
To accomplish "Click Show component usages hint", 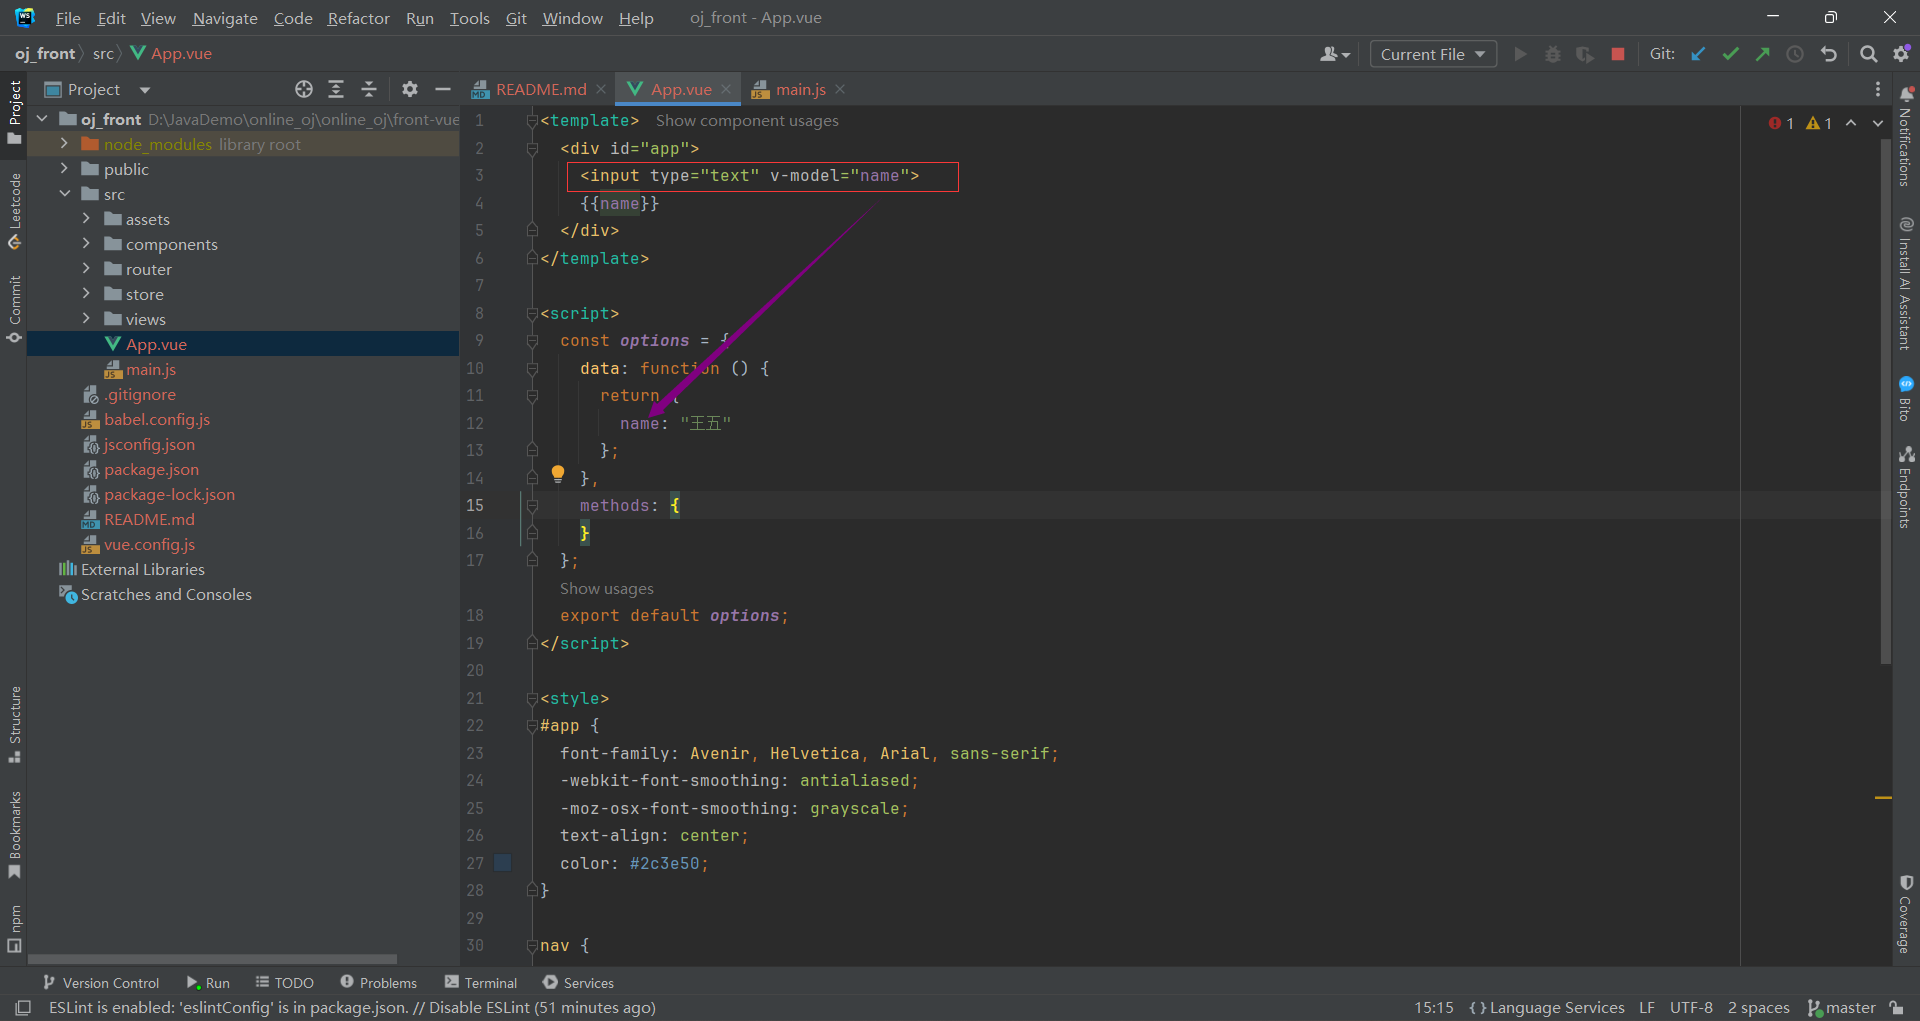I will [747, 120].
